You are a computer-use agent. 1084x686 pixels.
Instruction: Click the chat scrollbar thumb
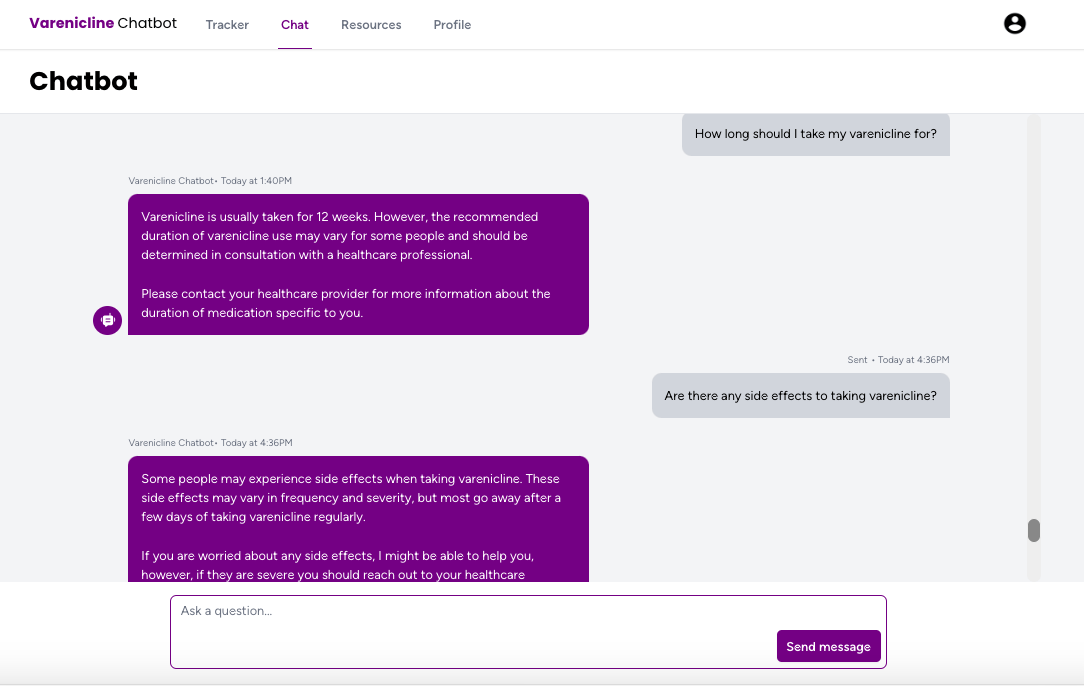1034,530
